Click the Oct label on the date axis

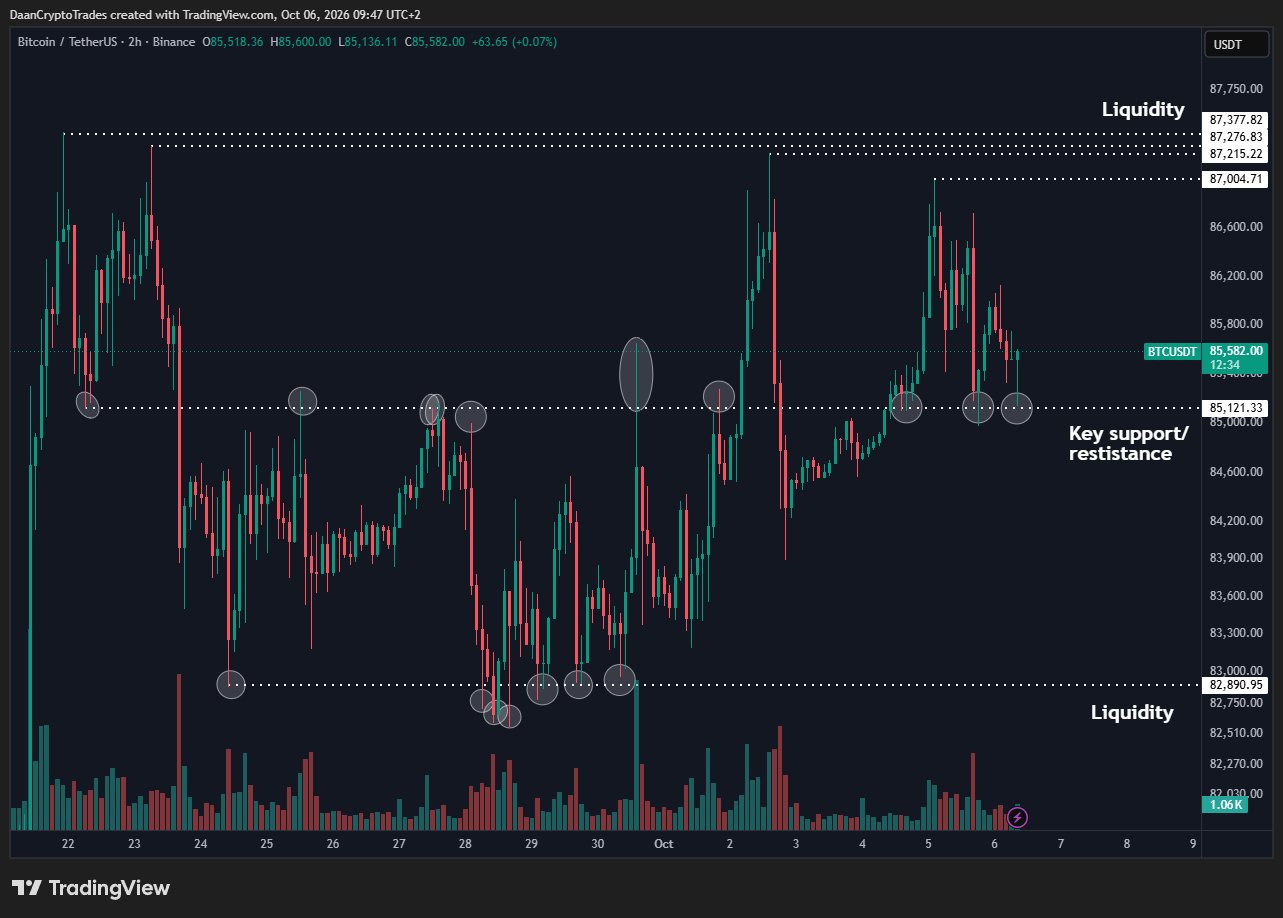click(x=663, y=843)
